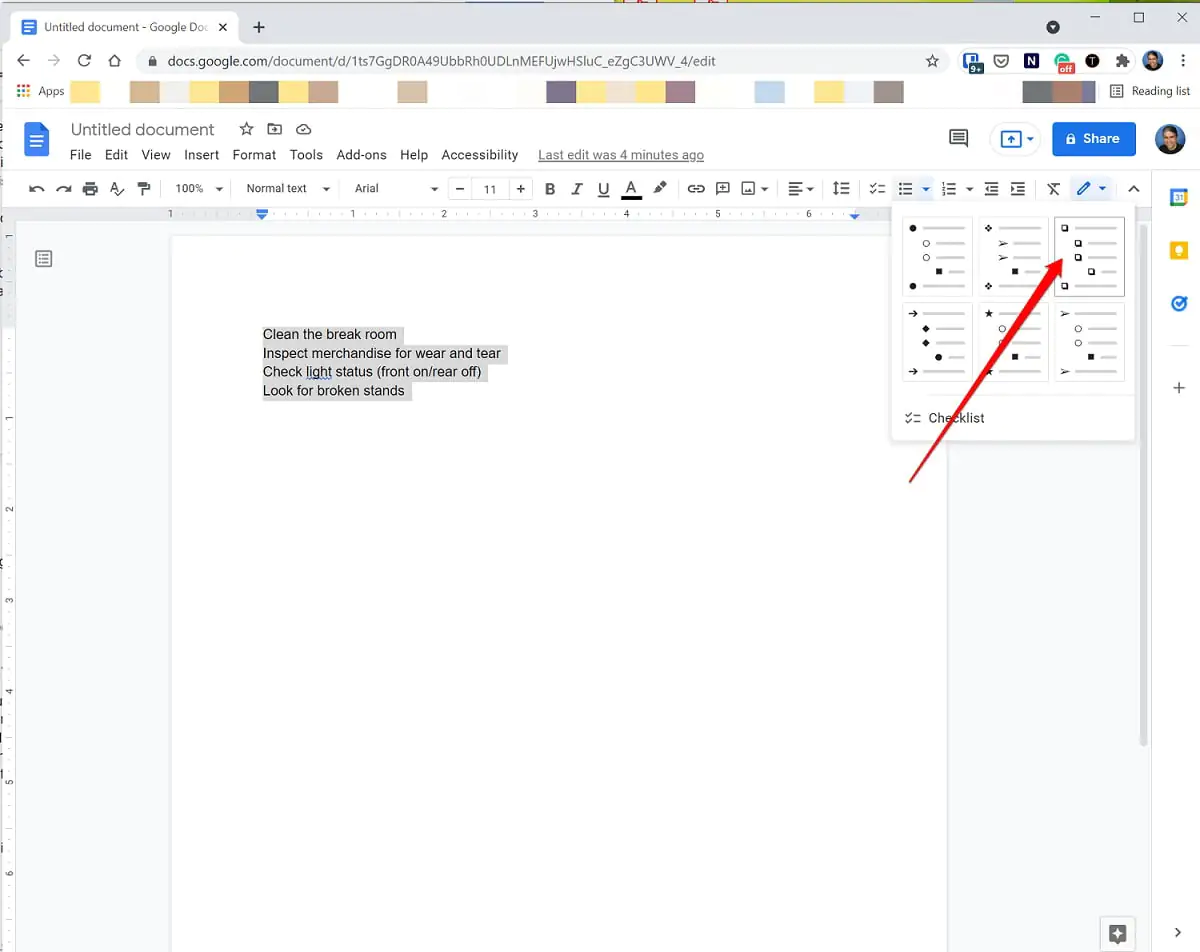Toggle Italic formatting

pos(577,189)
